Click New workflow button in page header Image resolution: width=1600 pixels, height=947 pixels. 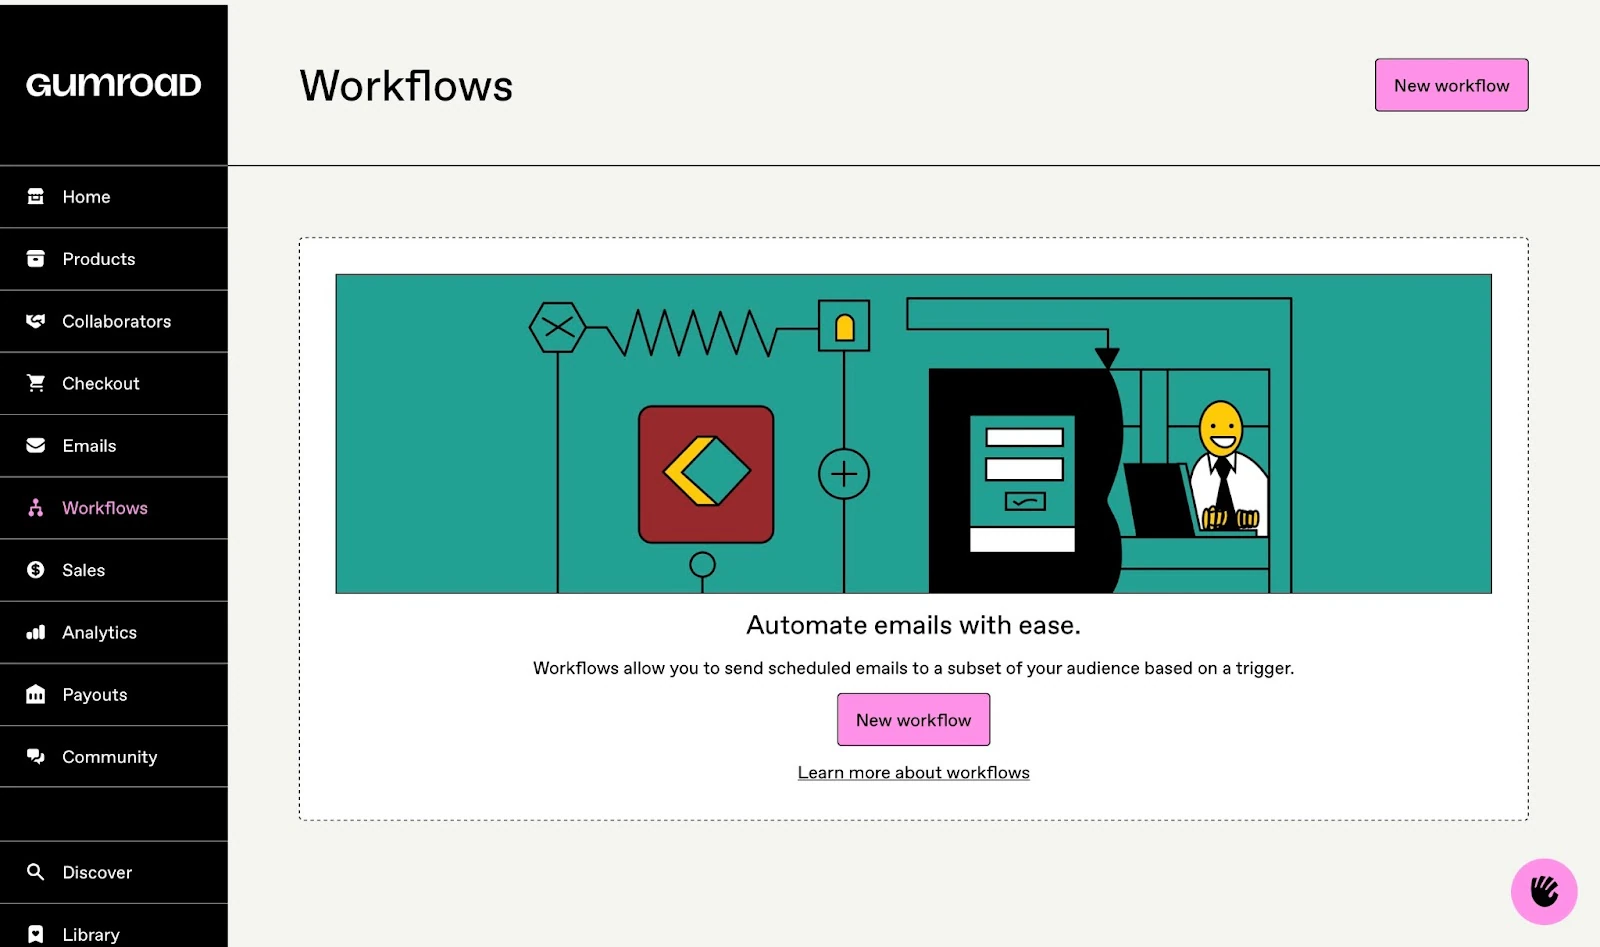point(1451,85)
